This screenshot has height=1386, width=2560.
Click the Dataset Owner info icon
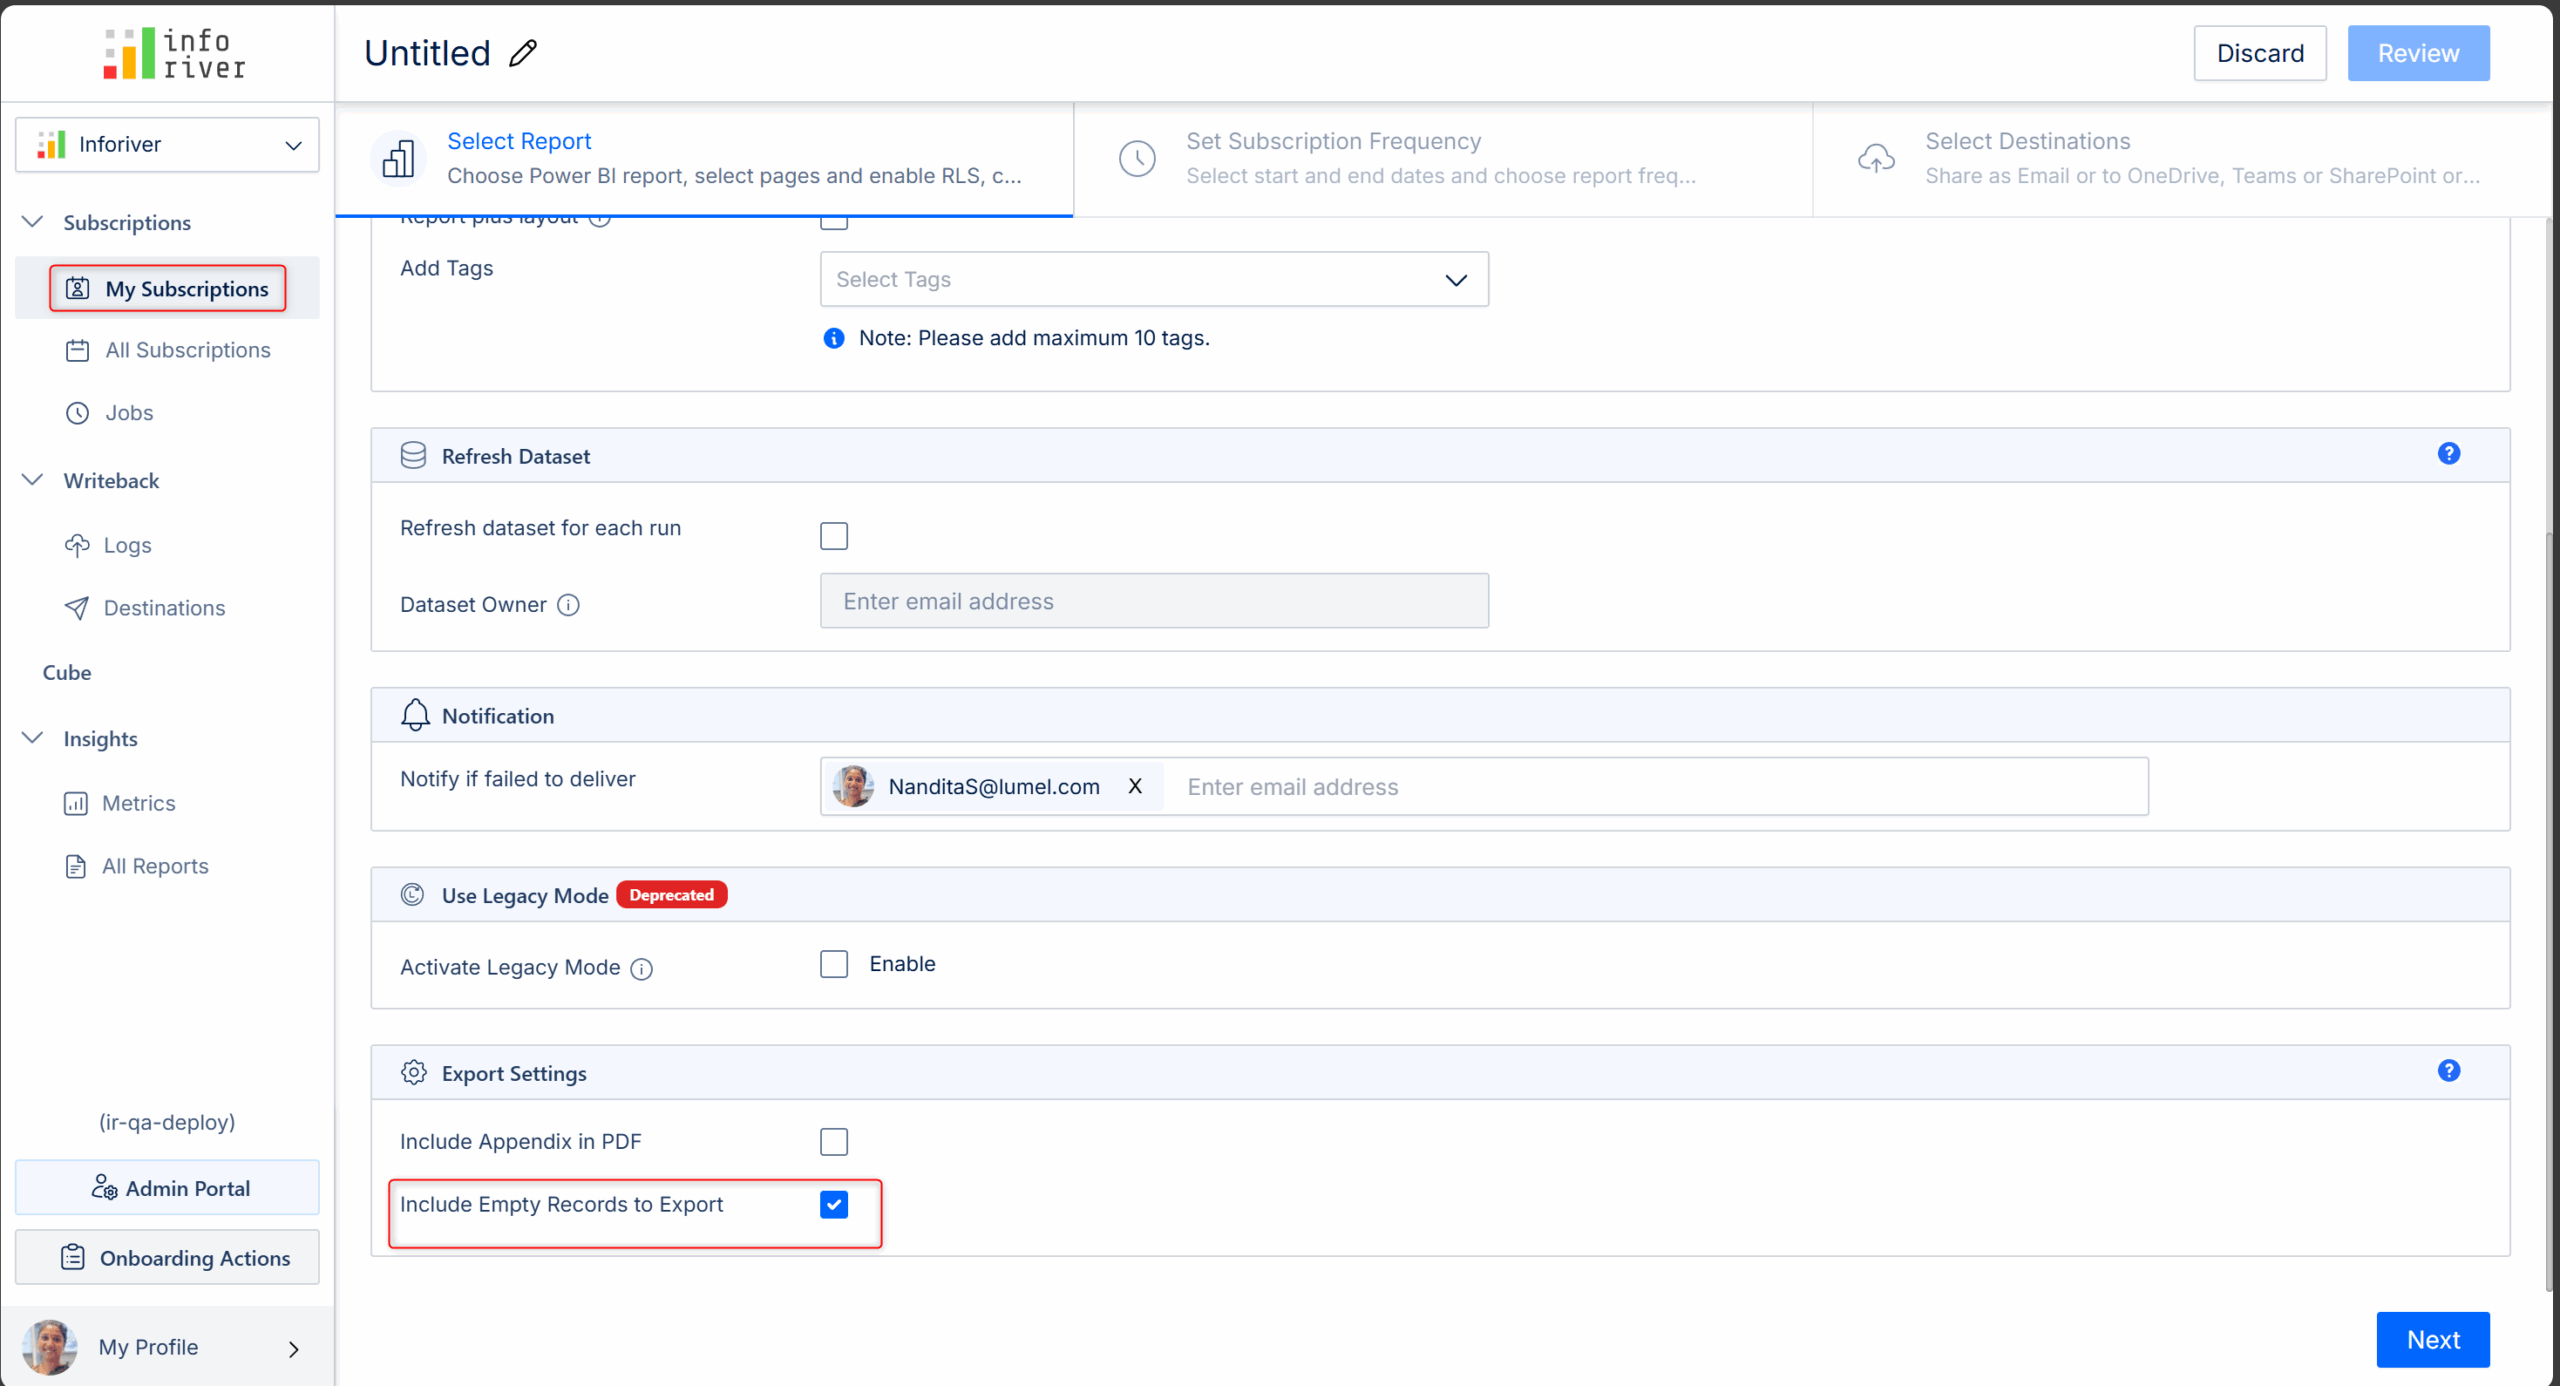tap(568, 605)
